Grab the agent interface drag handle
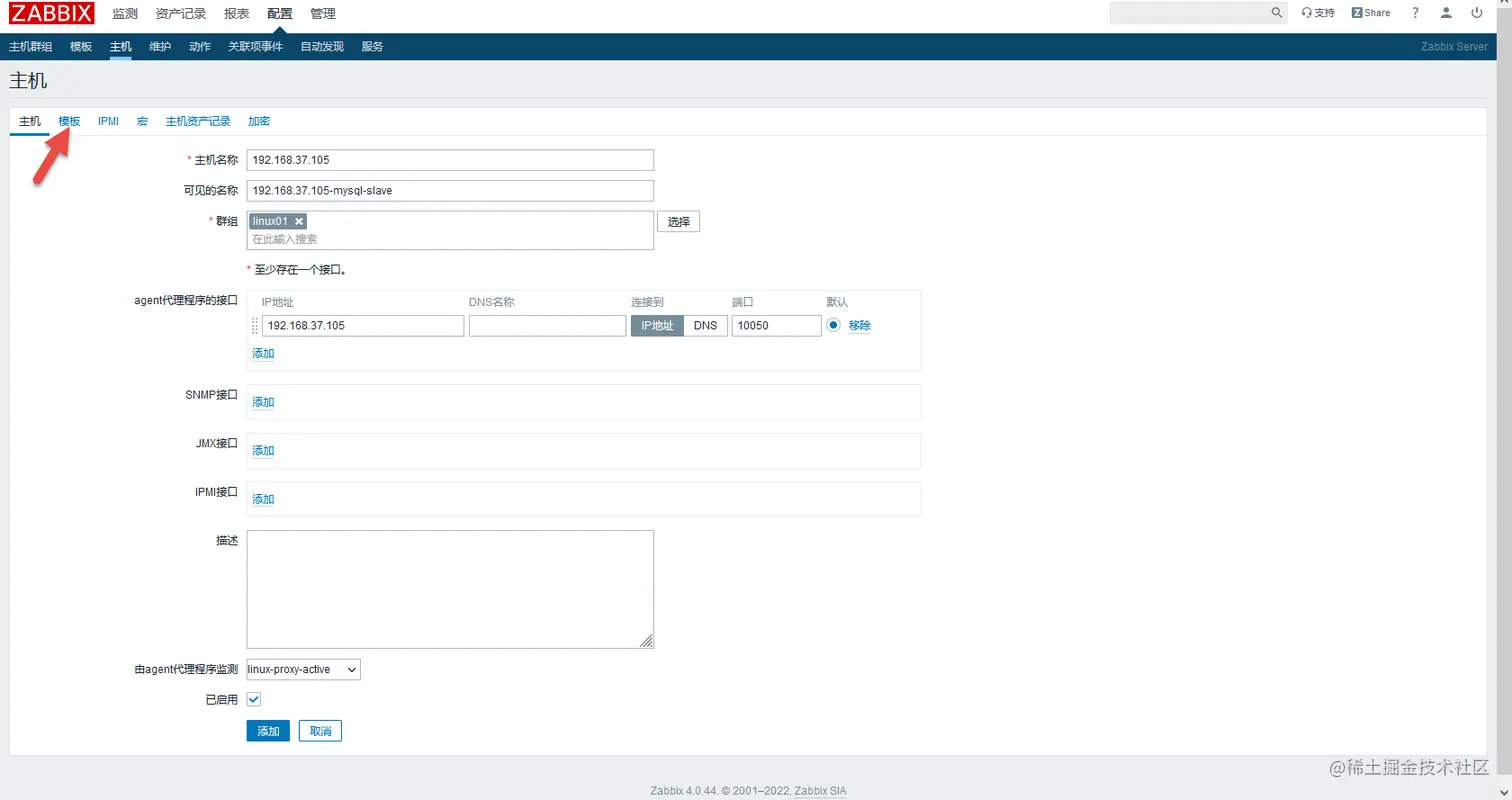 click(x=254, y=326)
